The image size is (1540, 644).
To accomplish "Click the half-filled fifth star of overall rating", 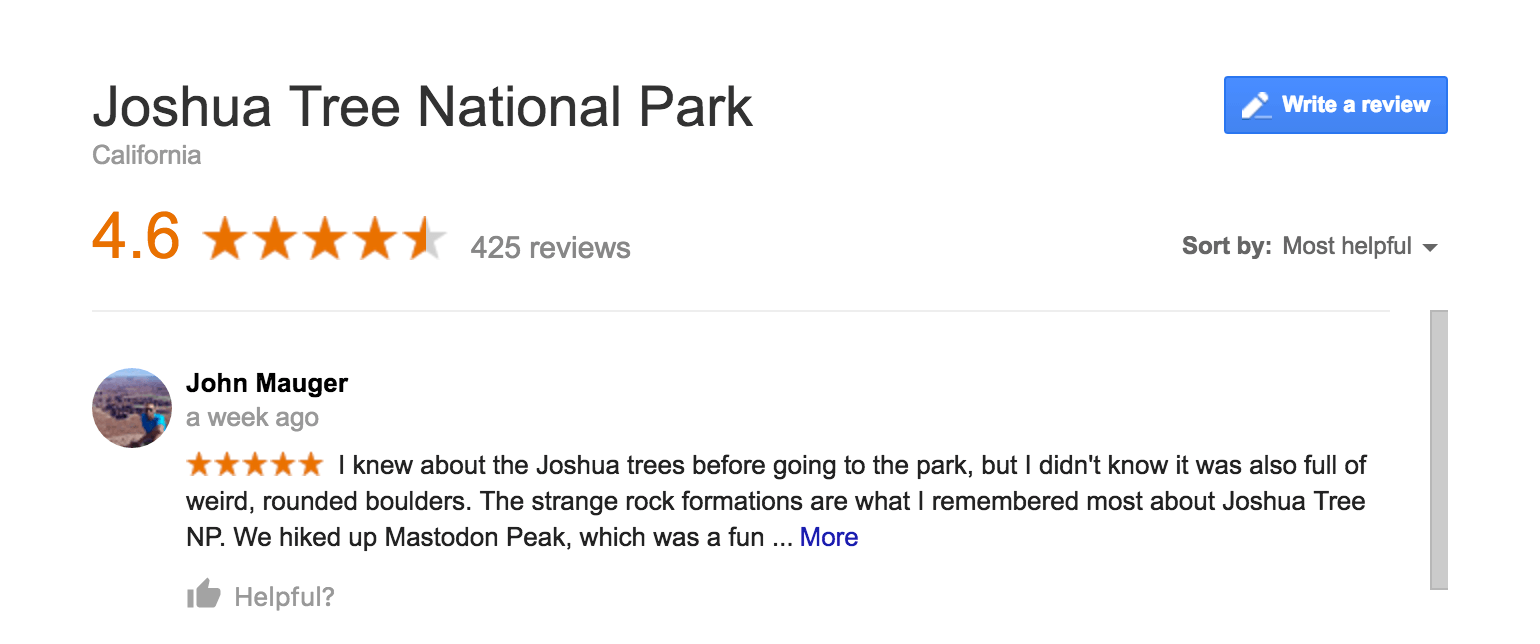I will click(x=426, y=240).
